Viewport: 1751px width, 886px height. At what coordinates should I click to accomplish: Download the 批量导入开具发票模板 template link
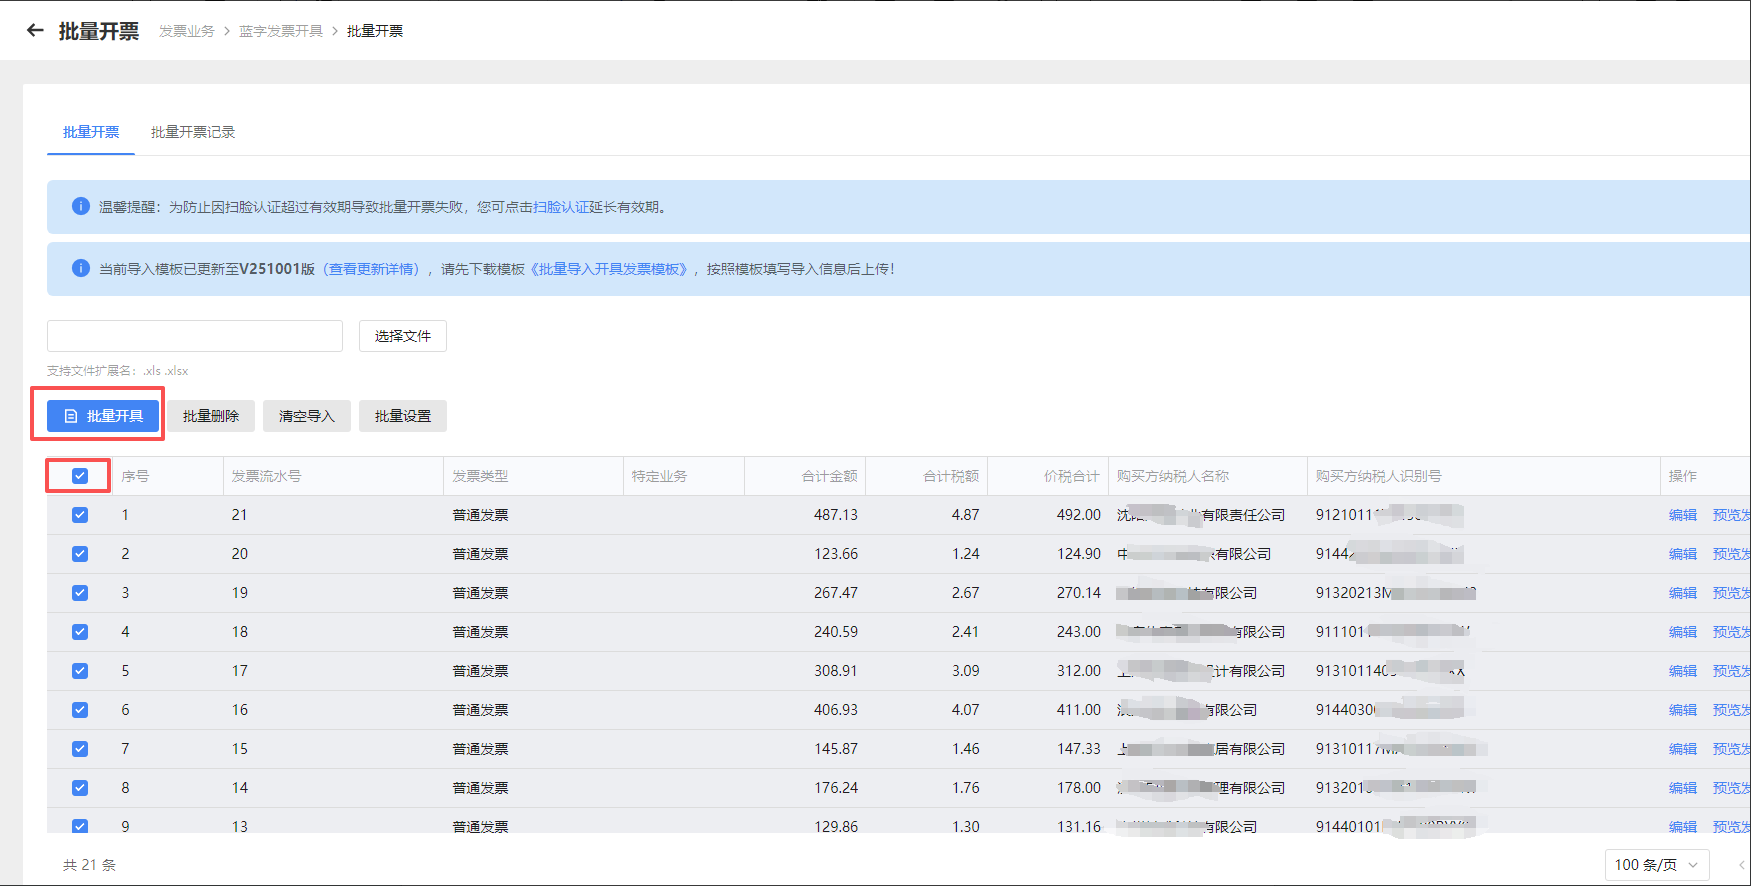tap(610, 269)
